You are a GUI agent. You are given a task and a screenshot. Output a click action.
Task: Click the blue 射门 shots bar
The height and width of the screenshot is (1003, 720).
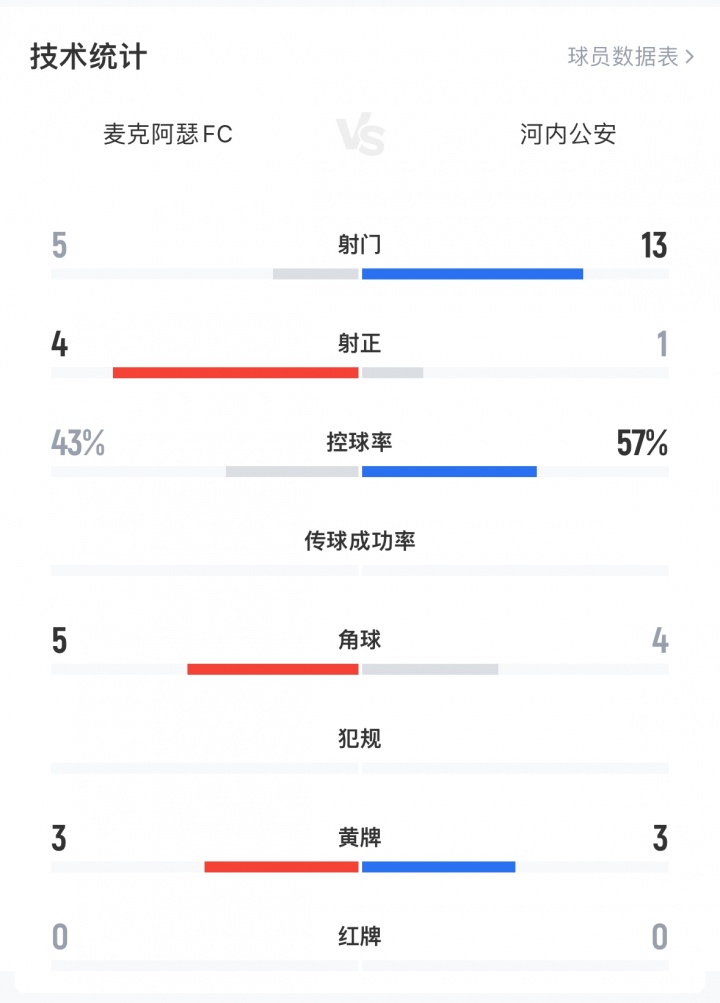[472, 274]
